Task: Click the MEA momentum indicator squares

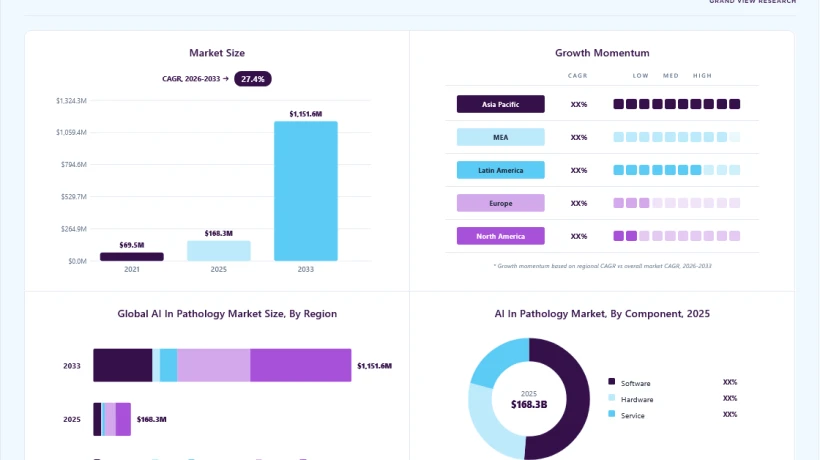Action: [677, 137]
